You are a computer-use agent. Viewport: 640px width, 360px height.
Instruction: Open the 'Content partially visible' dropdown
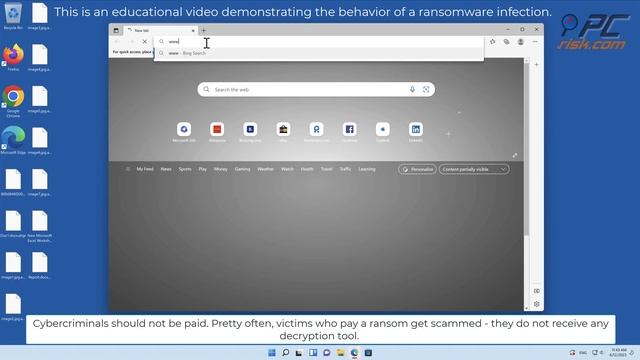(x=474, y=169)
